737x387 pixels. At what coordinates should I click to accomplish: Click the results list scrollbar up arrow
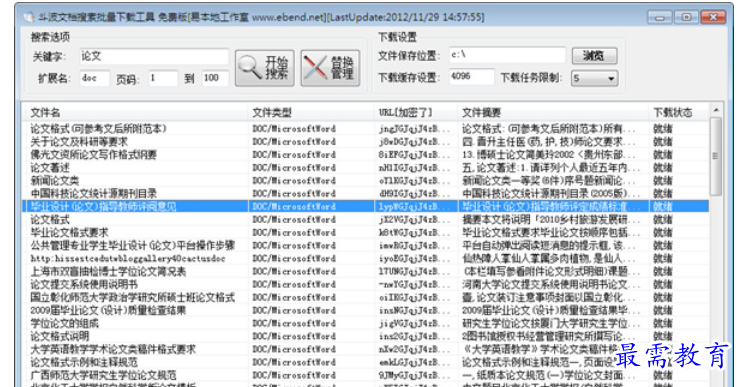716,110
